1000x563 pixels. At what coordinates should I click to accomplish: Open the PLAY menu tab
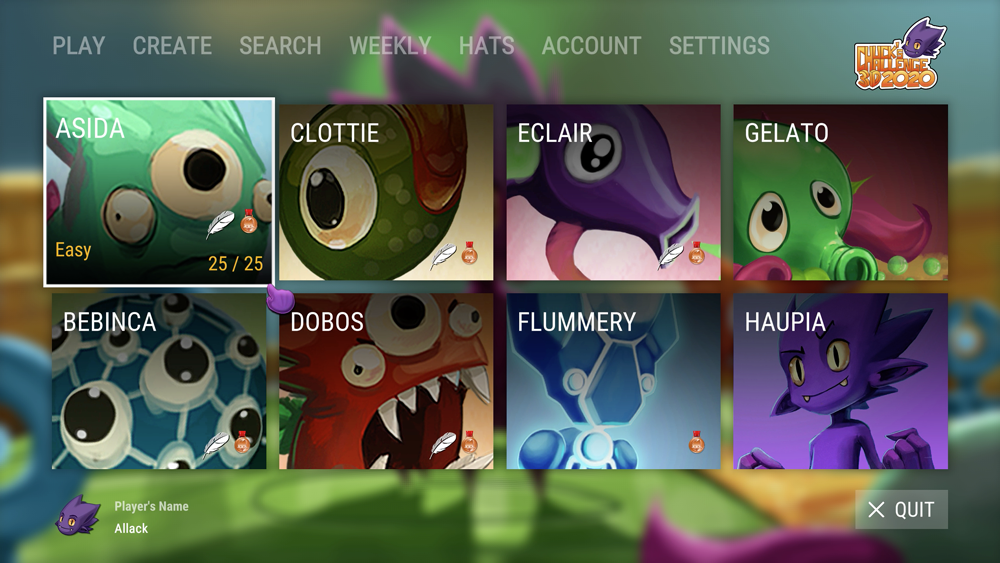pyautogui.click(x=79, y=46)
